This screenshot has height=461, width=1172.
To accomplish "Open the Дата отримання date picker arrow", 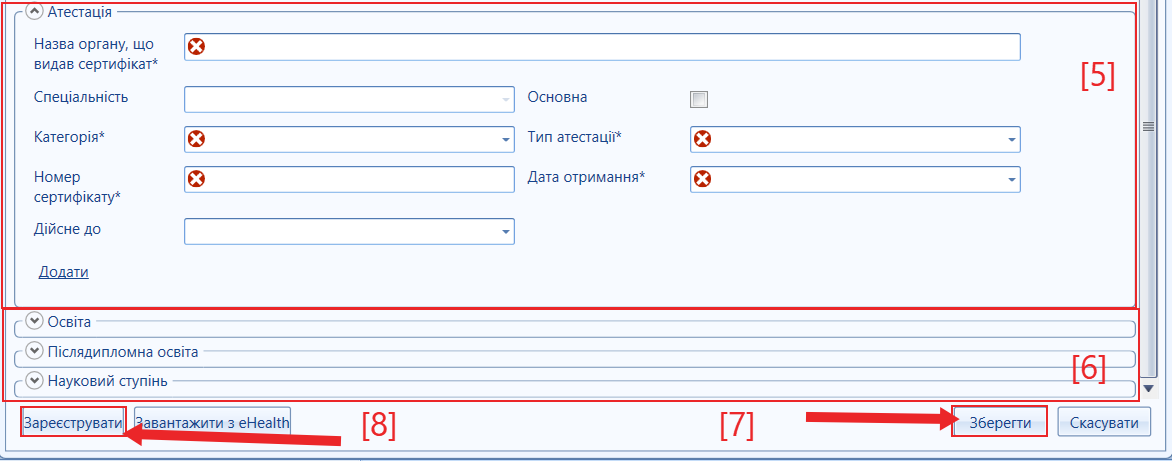I will coord(1011,180).
